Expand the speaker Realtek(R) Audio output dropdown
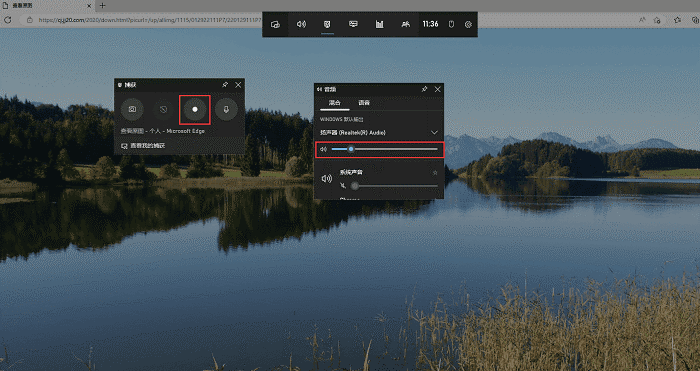 (434, 133)
